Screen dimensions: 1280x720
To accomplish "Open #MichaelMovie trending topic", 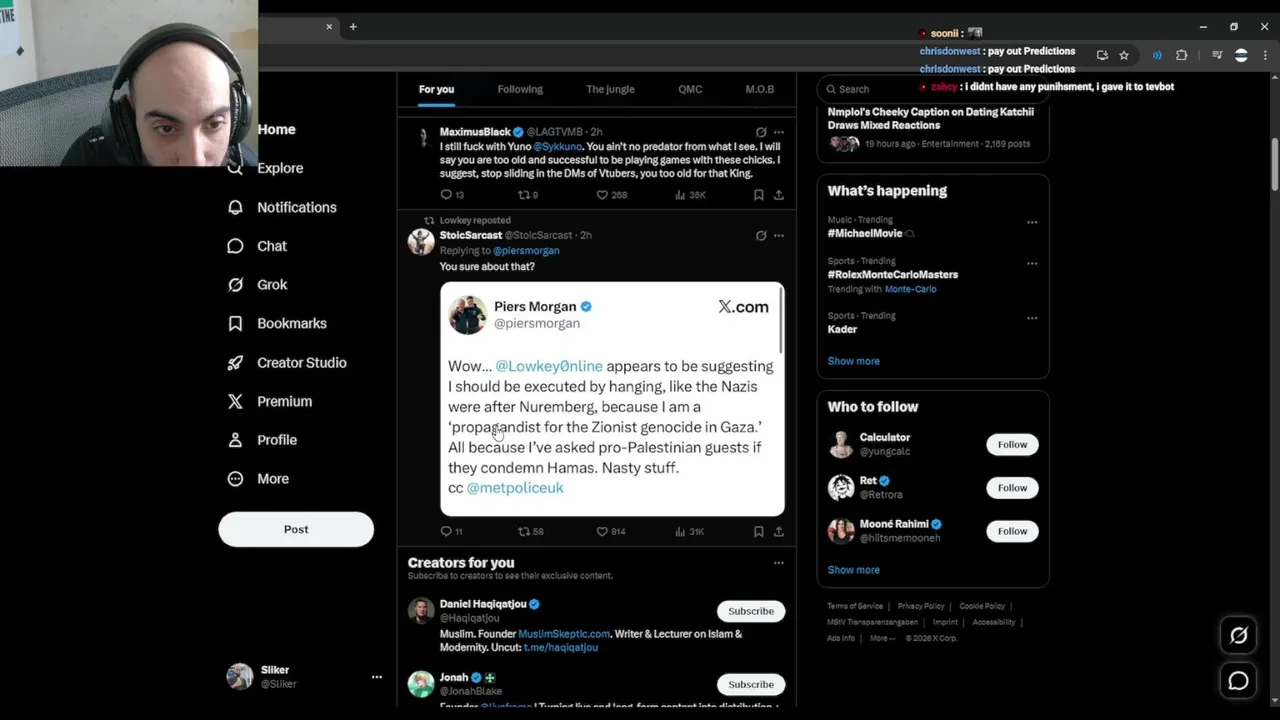I will coord(864,233).
